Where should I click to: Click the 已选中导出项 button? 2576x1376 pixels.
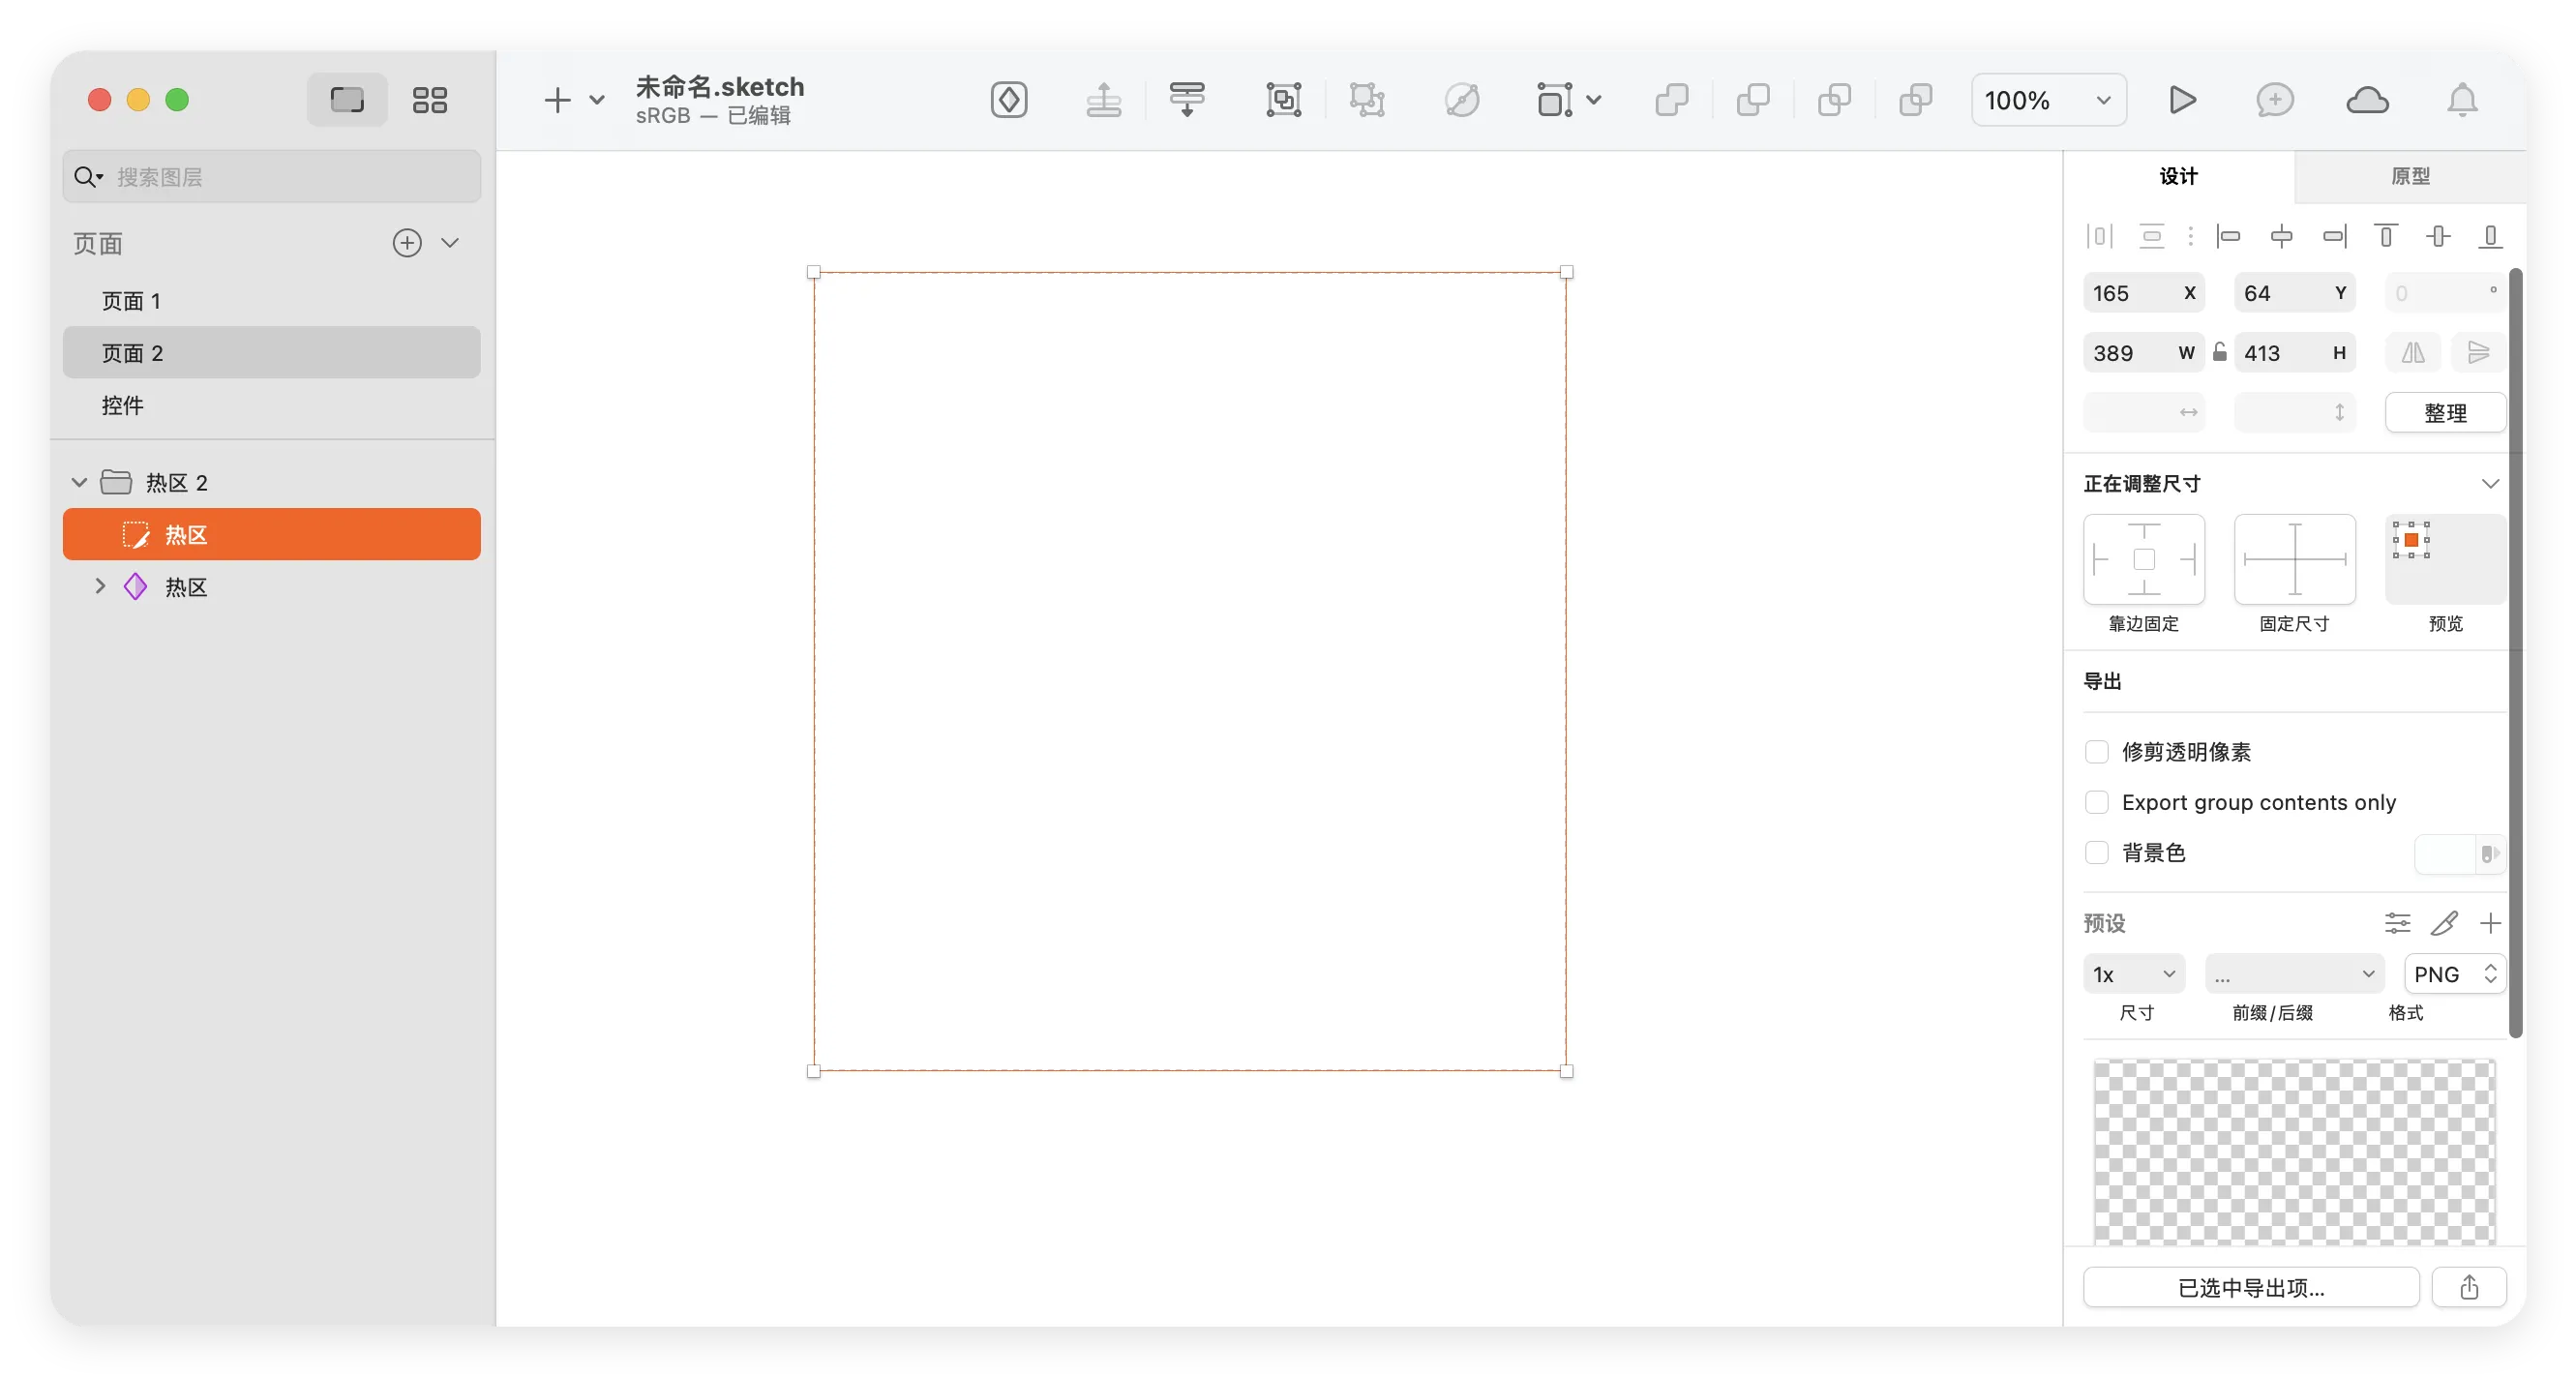pos(2251,1288)
